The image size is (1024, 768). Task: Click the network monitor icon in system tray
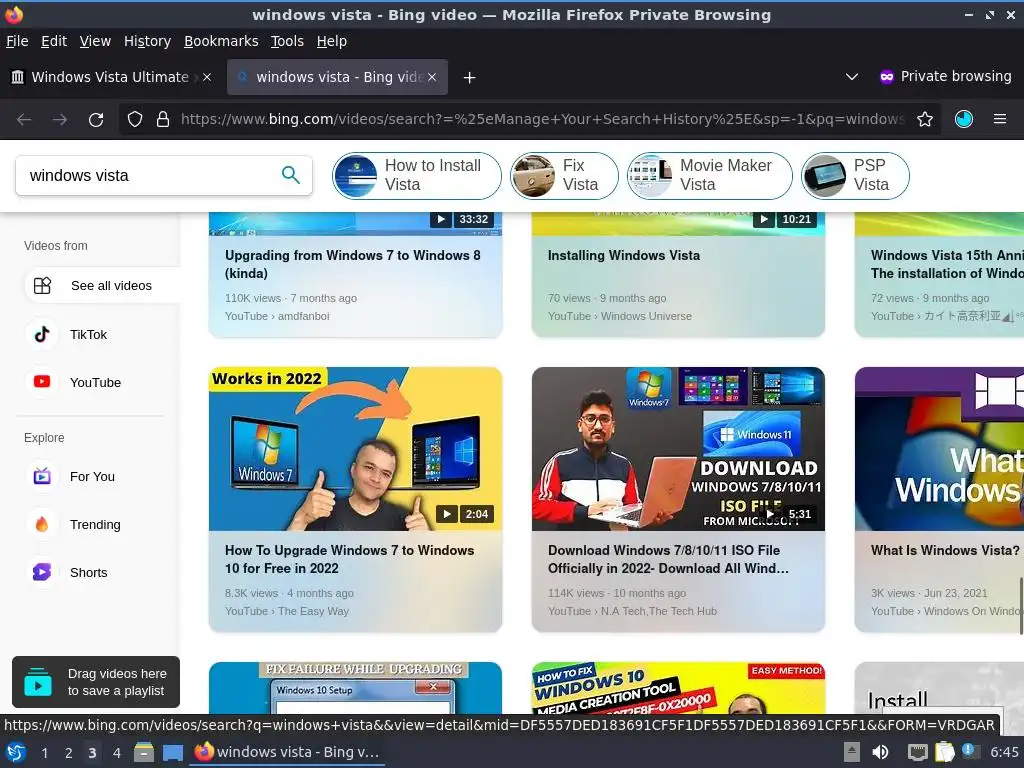coord(918,752)
